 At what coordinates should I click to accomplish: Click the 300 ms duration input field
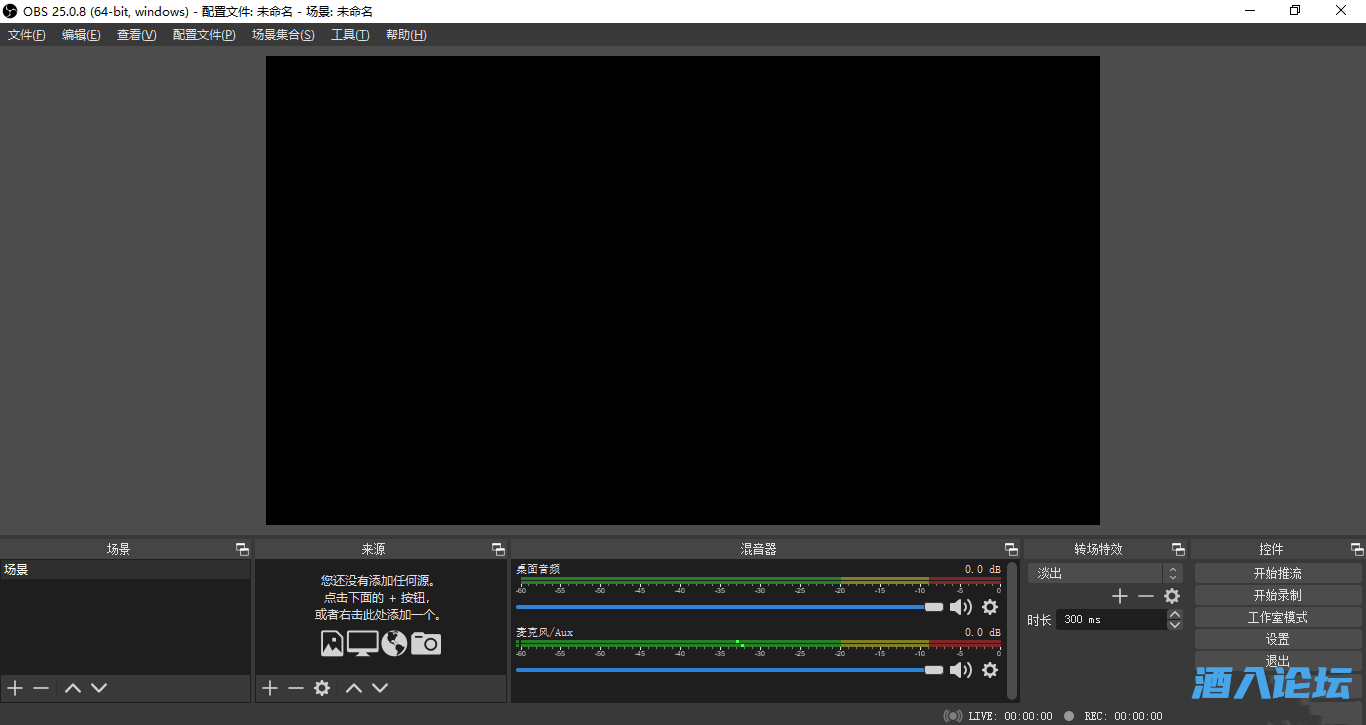tap(1111, 619)
